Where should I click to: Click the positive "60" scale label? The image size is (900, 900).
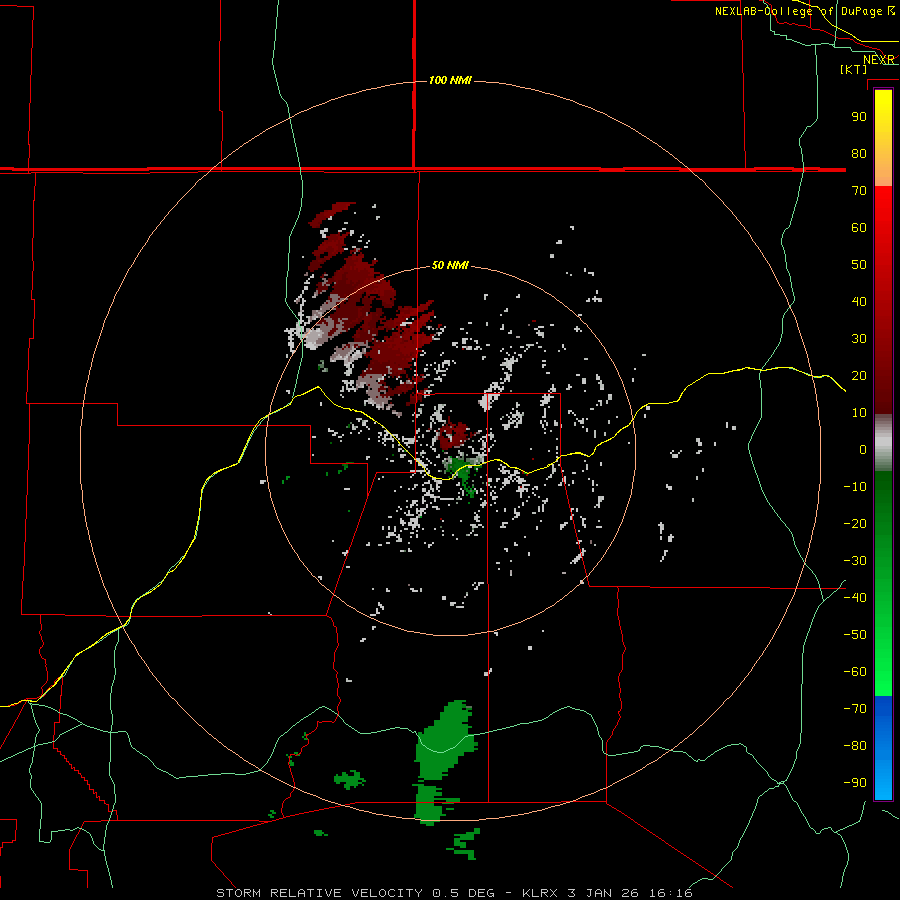(859, 227)
